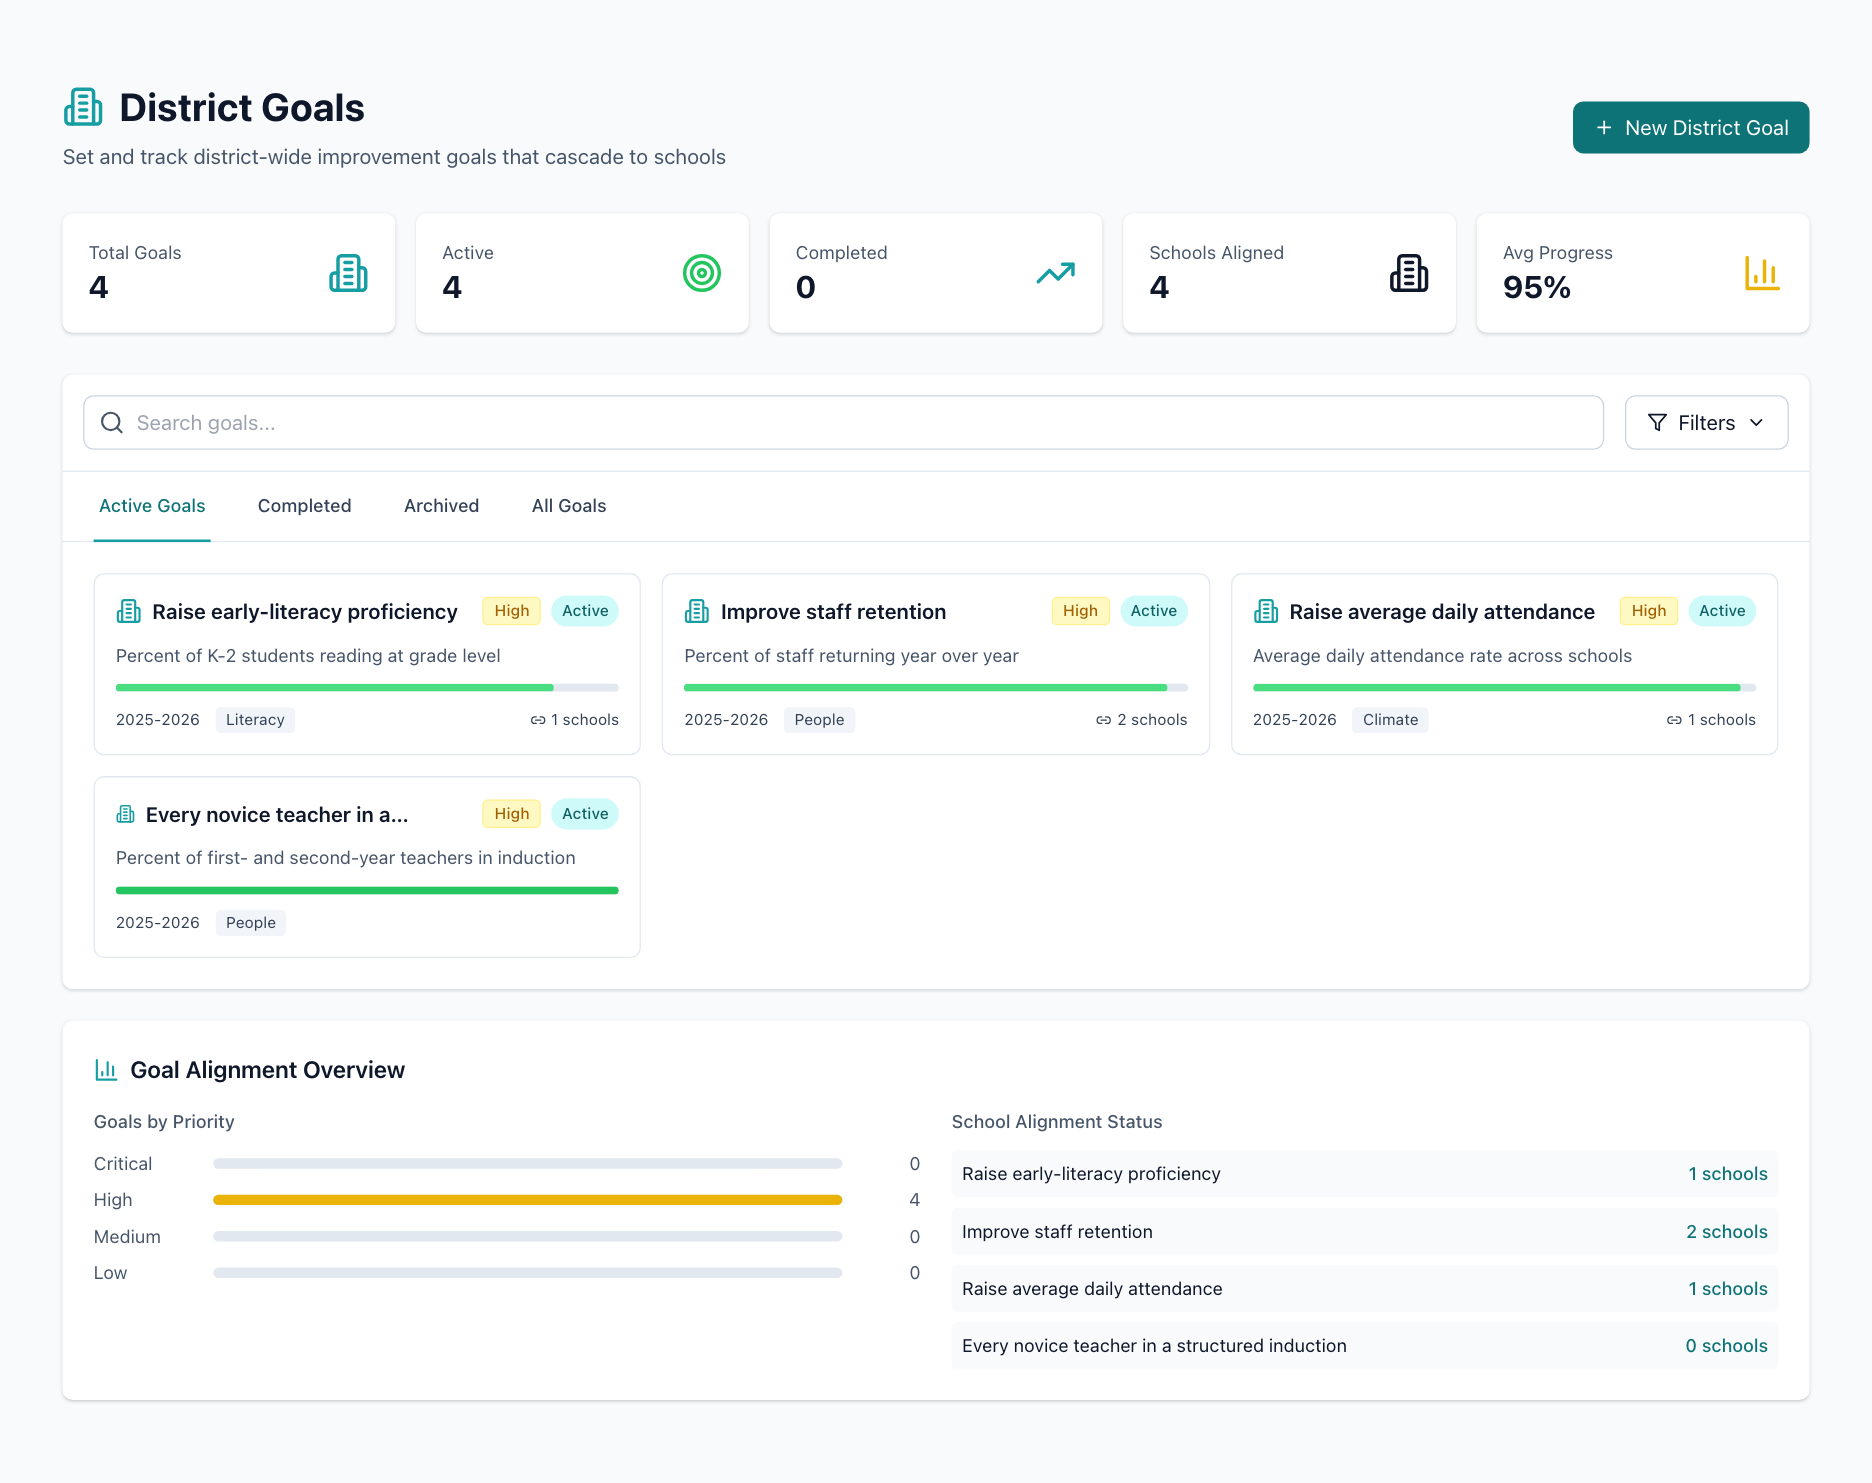Click the funnel icon in Filters
This screenshot has height=1483, width=1872.
click(1657, 423)
